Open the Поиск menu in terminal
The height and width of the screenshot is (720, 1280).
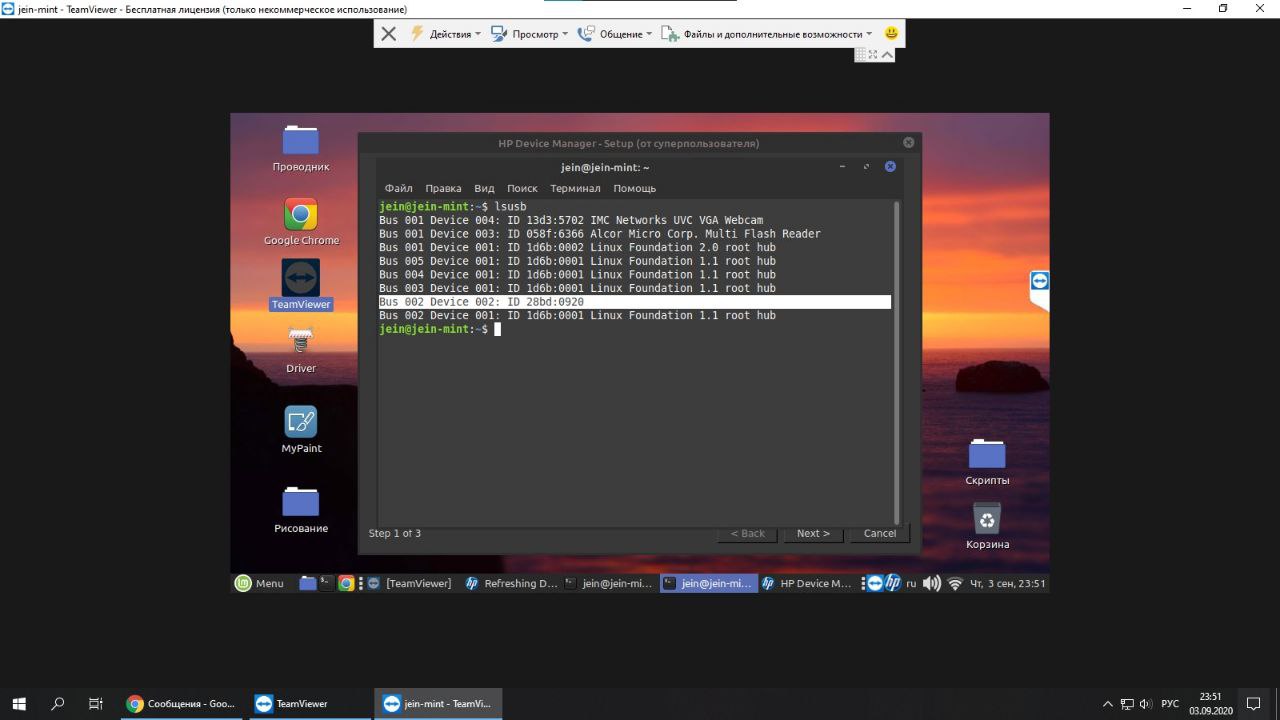(522, 188)
